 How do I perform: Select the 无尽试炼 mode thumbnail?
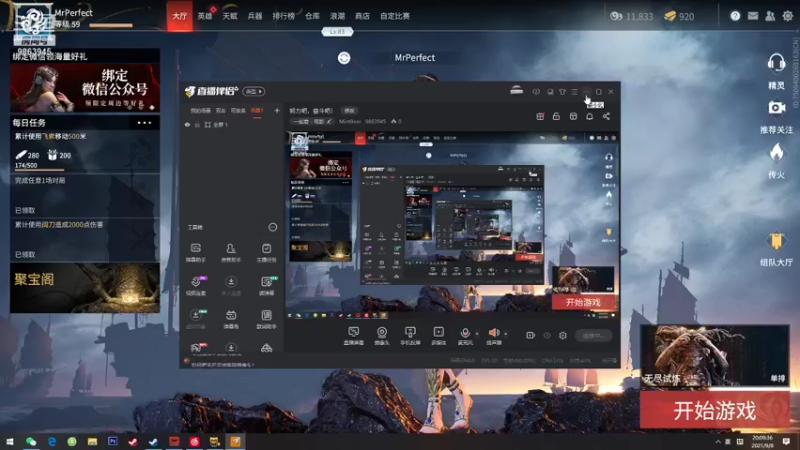(x=715, y=356)
